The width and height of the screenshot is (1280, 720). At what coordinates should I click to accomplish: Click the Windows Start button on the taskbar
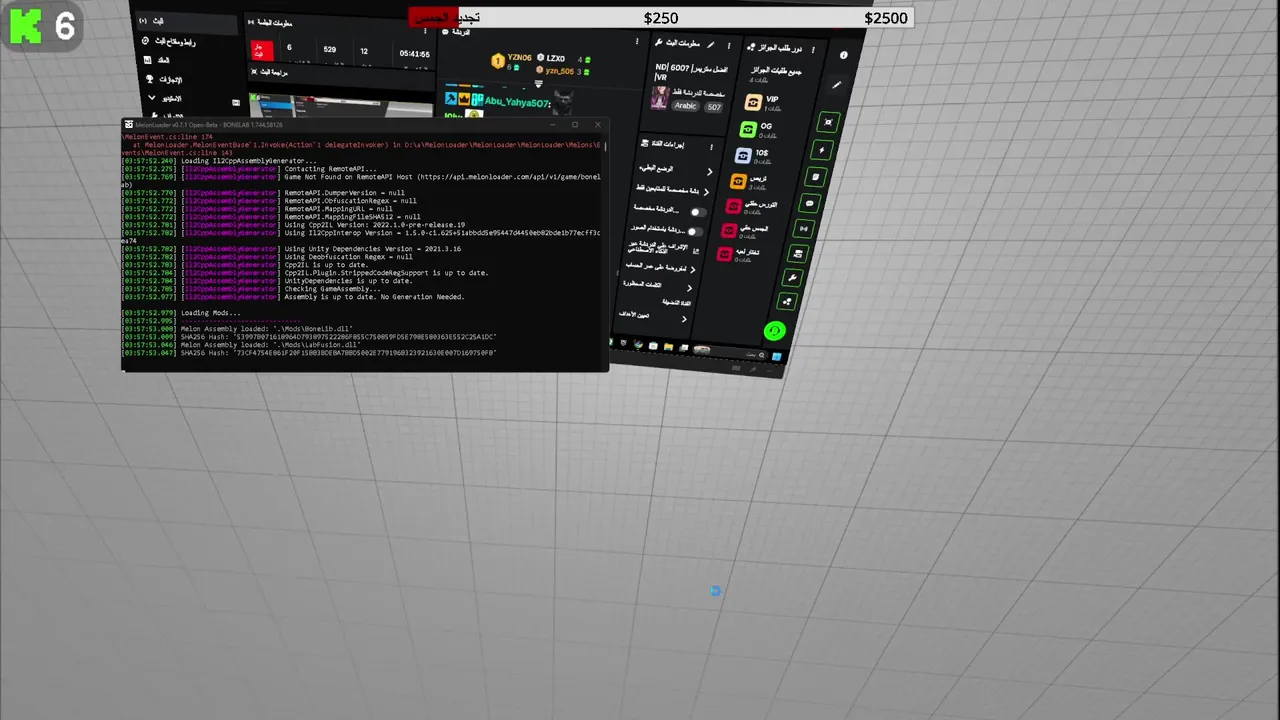coord(776,356)
